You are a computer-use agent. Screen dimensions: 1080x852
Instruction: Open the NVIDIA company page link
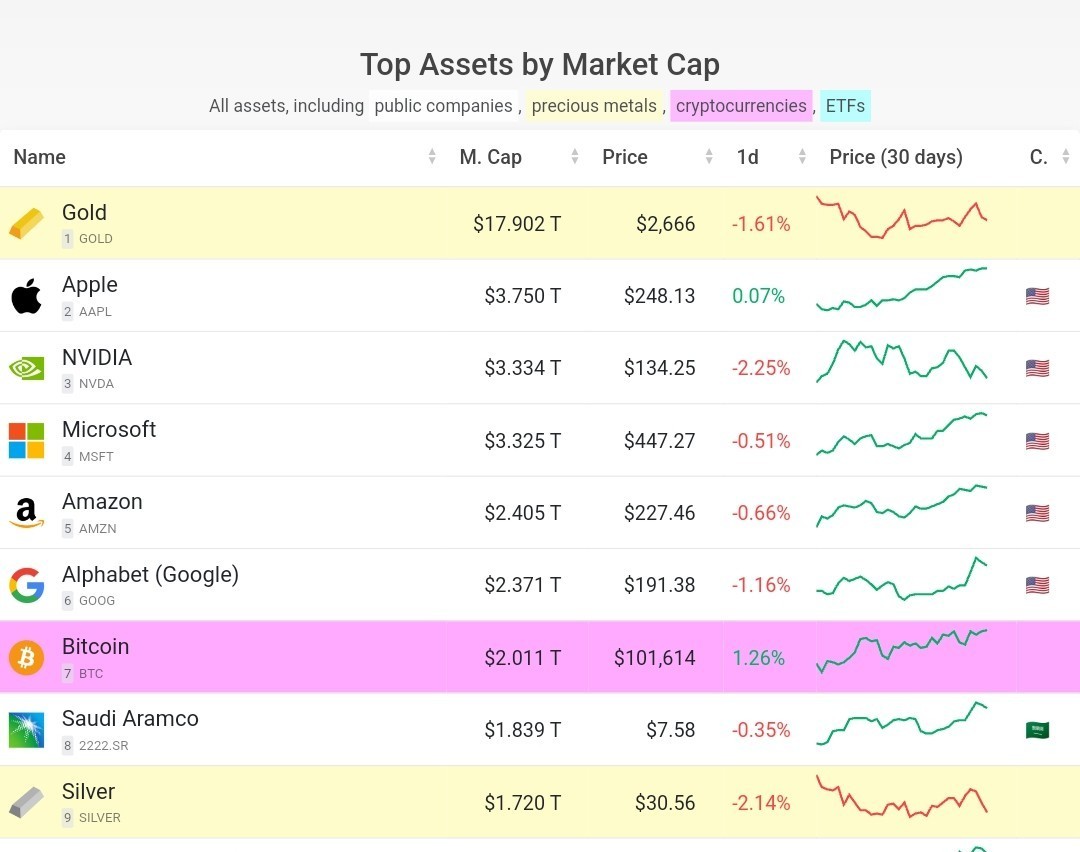(97, 357)
